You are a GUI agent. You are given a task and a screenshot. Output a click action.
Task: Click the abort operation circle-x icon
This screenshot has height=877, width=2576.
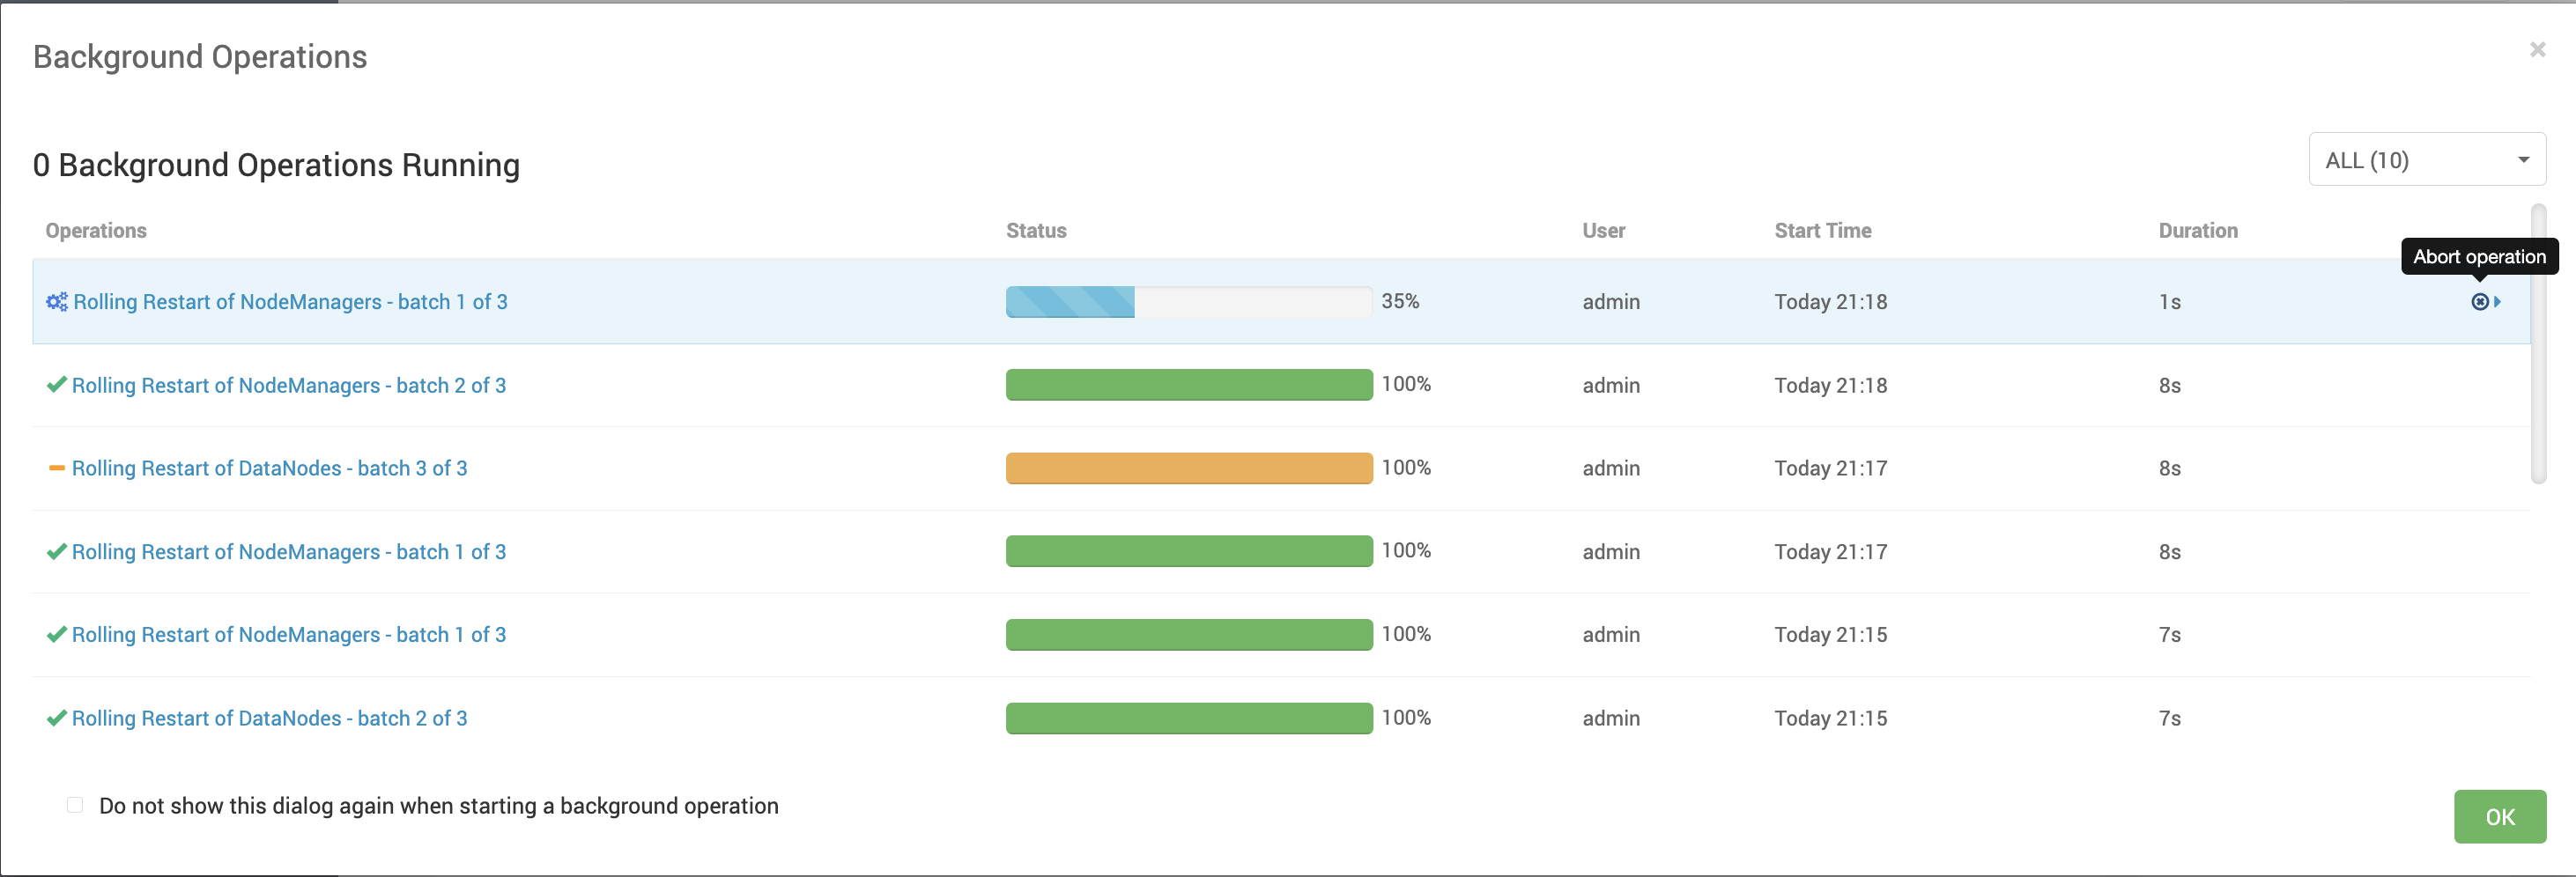click(2479, 302)
